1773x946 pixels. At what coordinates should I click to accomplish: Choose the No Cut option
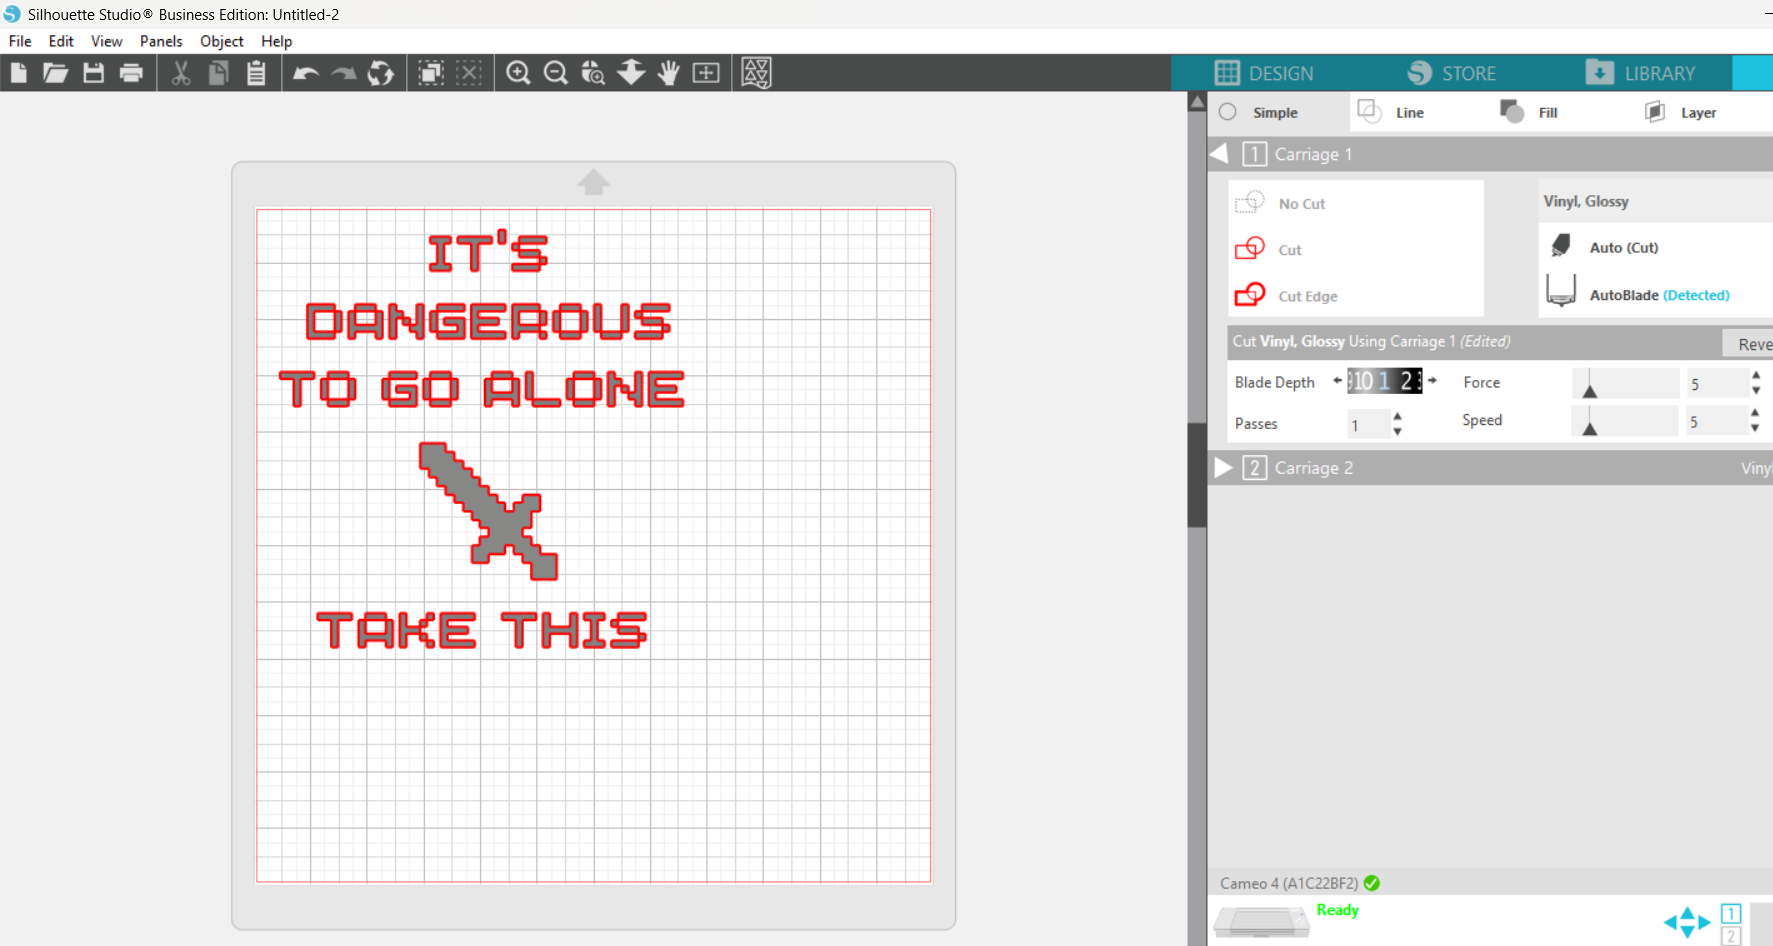[x=1281, y=203]
